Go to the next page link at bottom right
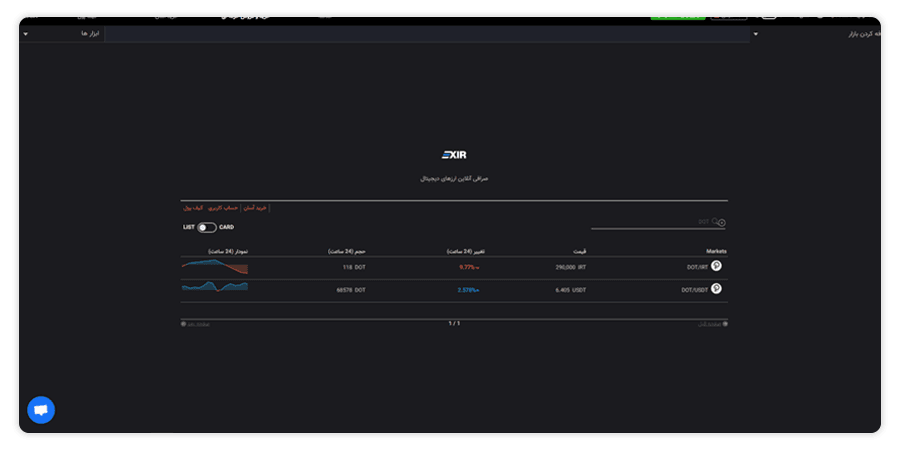Image resolution: width=900 pixels, height=450 pixels. [712, 324]
